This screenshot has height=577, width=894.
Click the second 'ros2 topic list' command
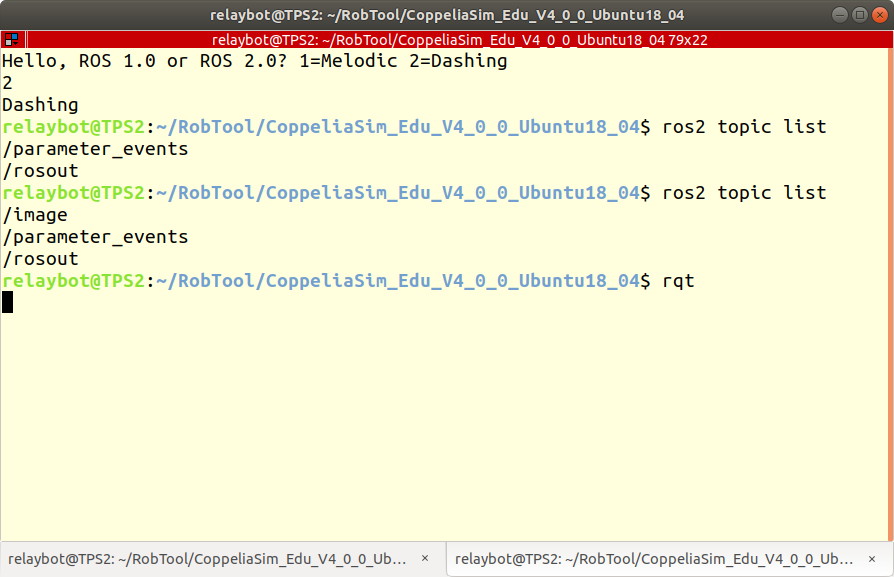click(744, 193)
